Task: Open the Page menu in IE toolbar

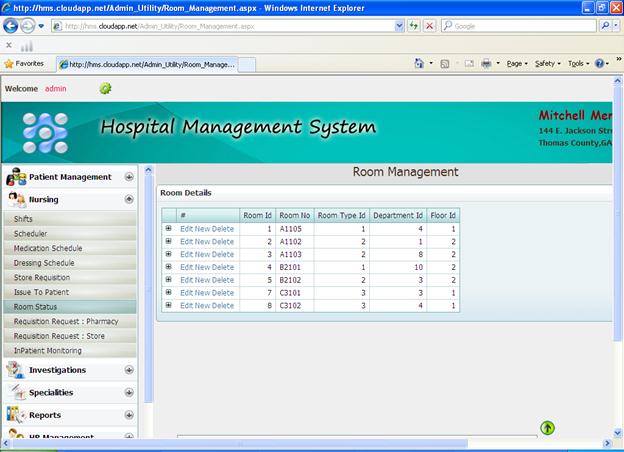Action: click(518, 63)
